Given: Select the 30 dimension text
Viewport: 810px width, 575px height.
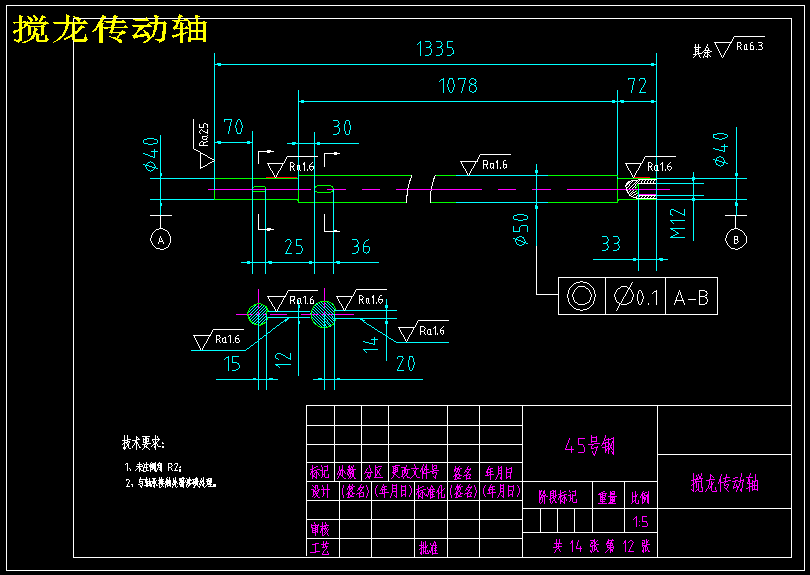Looking at the screenshot, I should [x=341, y=128].
